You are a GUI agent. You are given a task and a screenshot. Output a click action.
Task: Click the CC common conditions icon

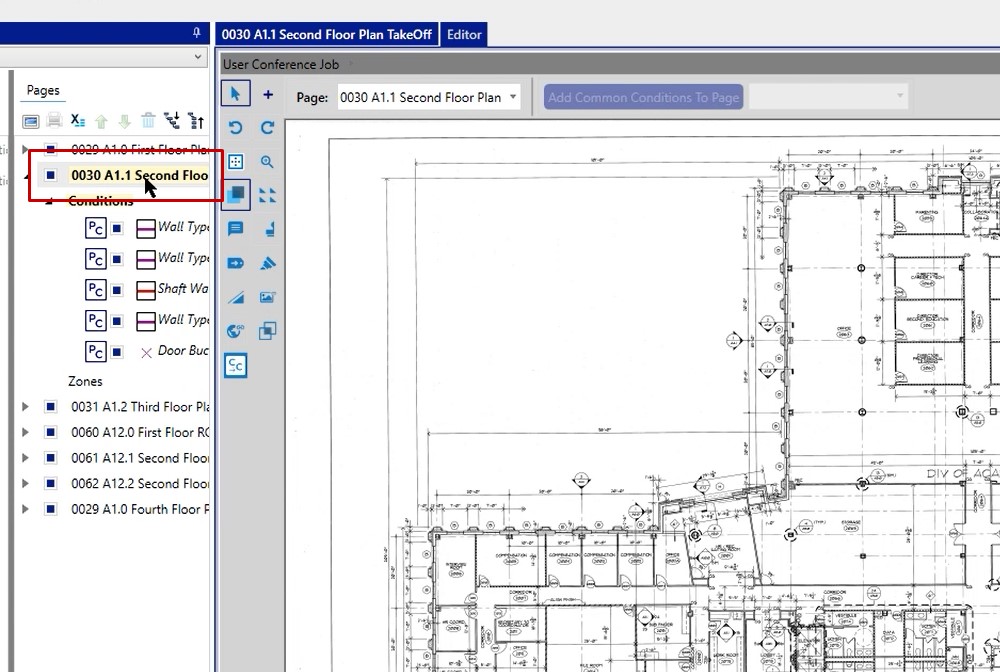(x=235, y=365)
